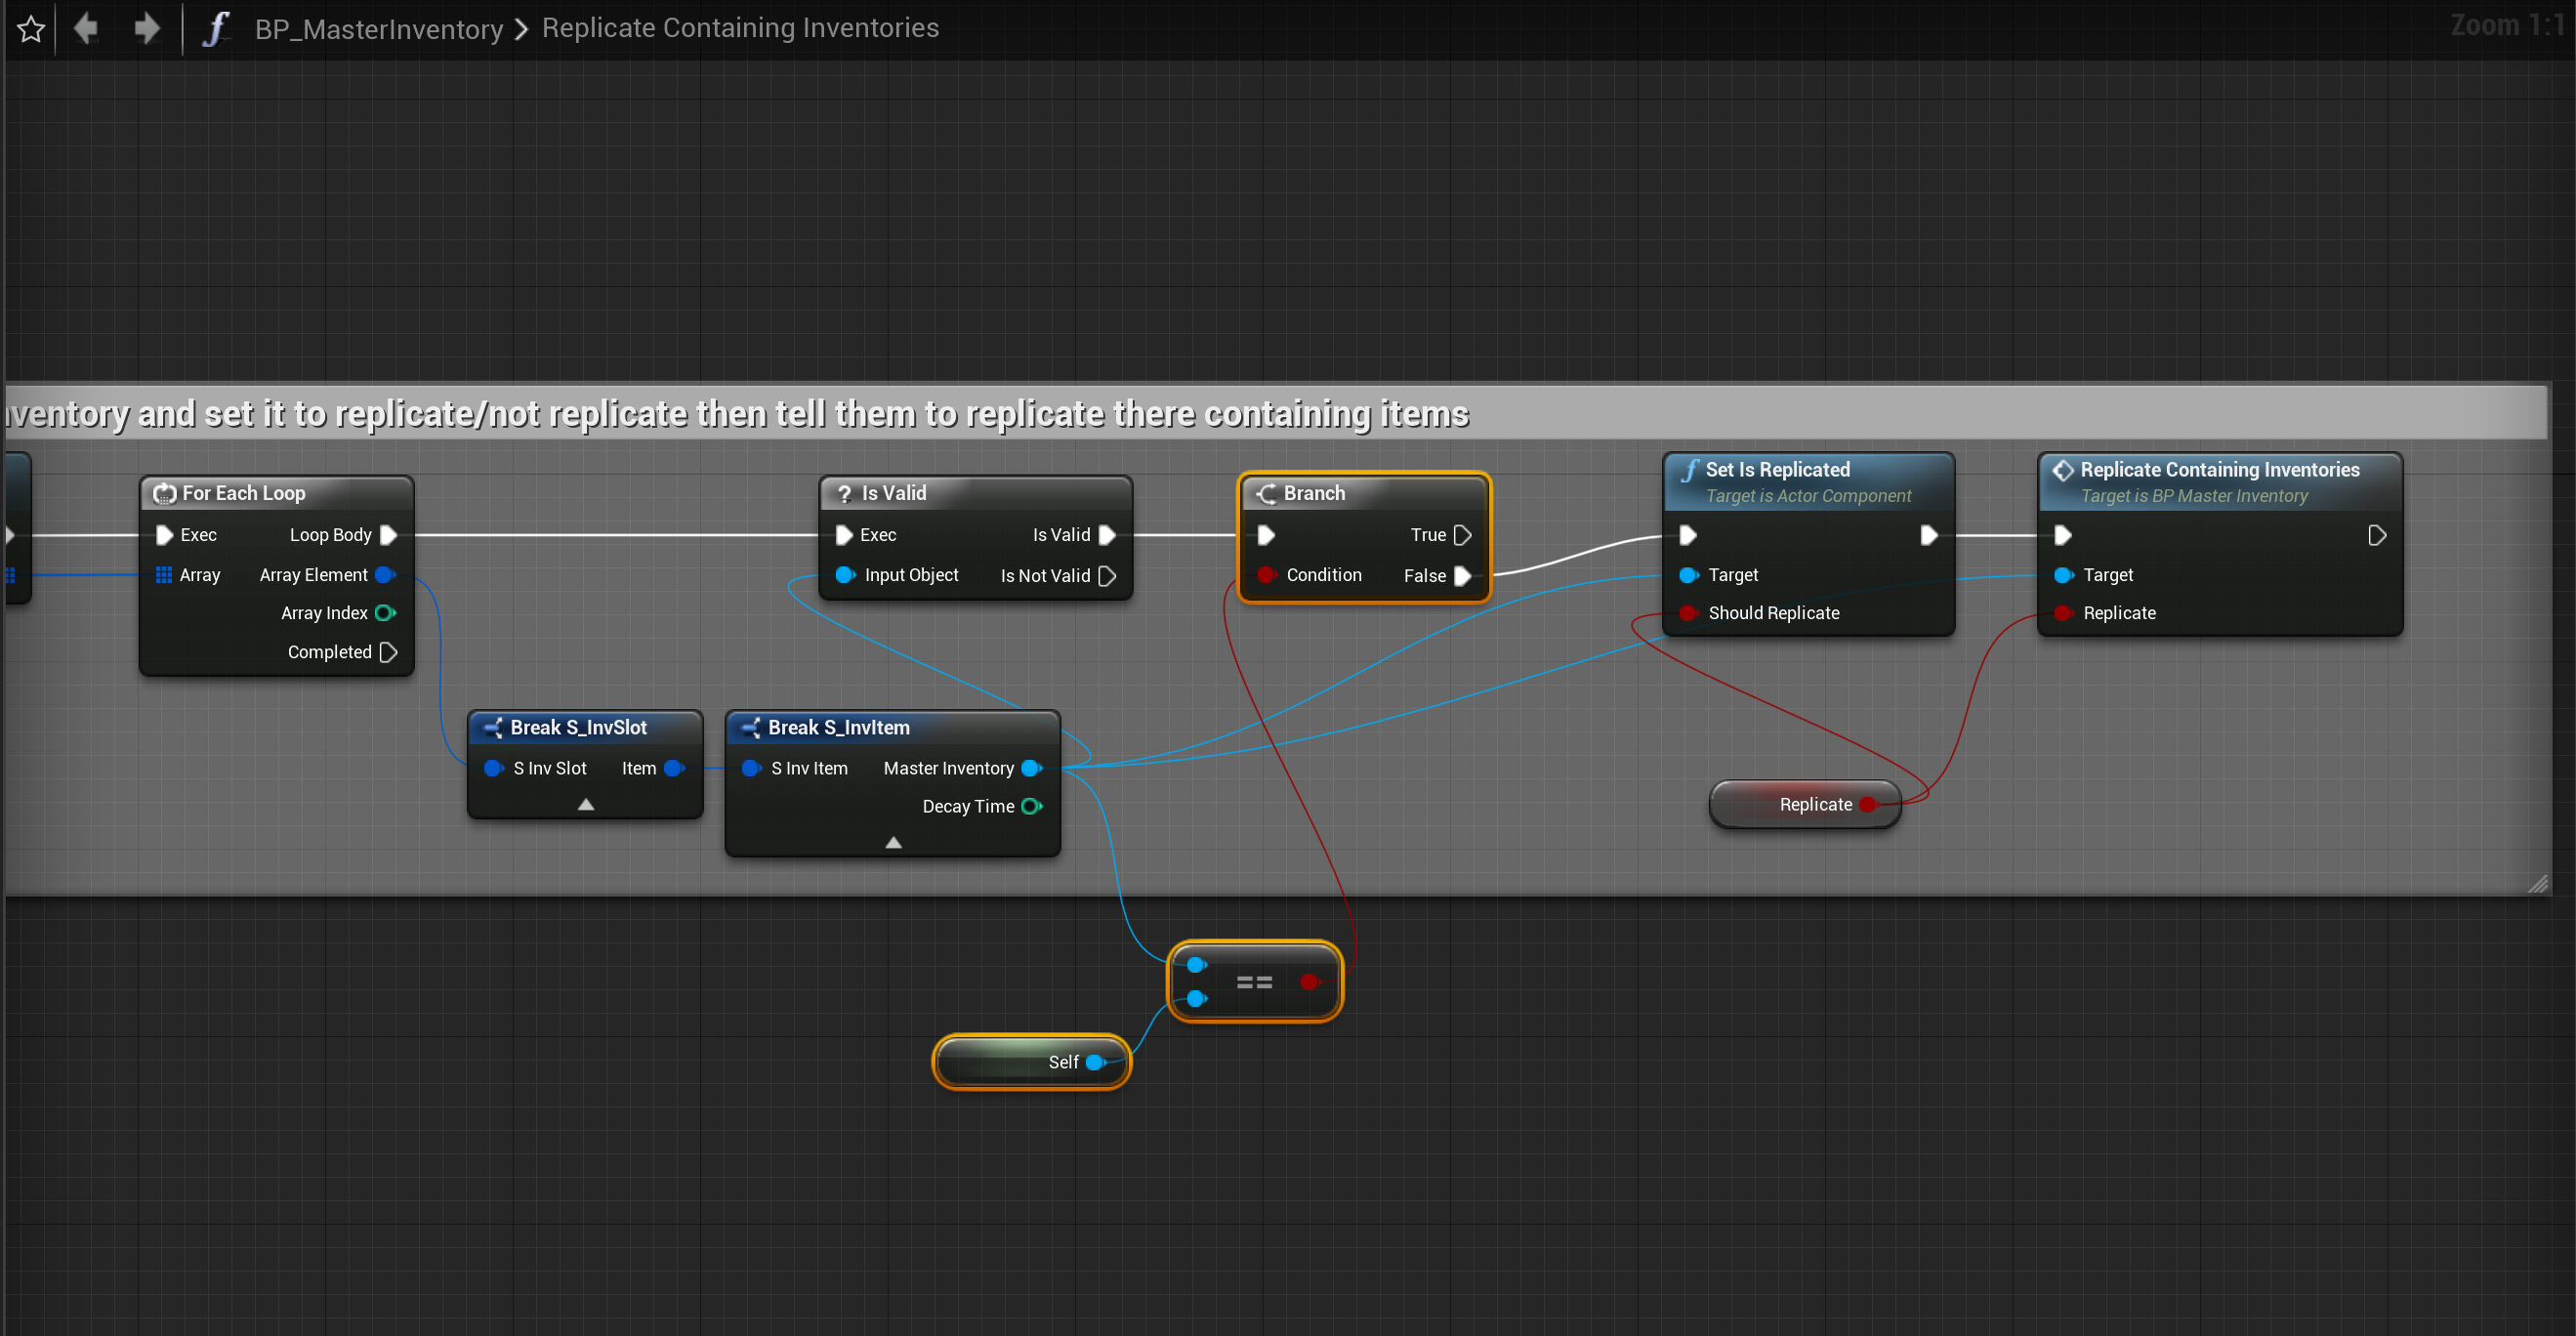Click the Should Replicate boolean pin
Image resolution: width=2576 pixels, height=1336 pixels.
[x=1688, y=613]
